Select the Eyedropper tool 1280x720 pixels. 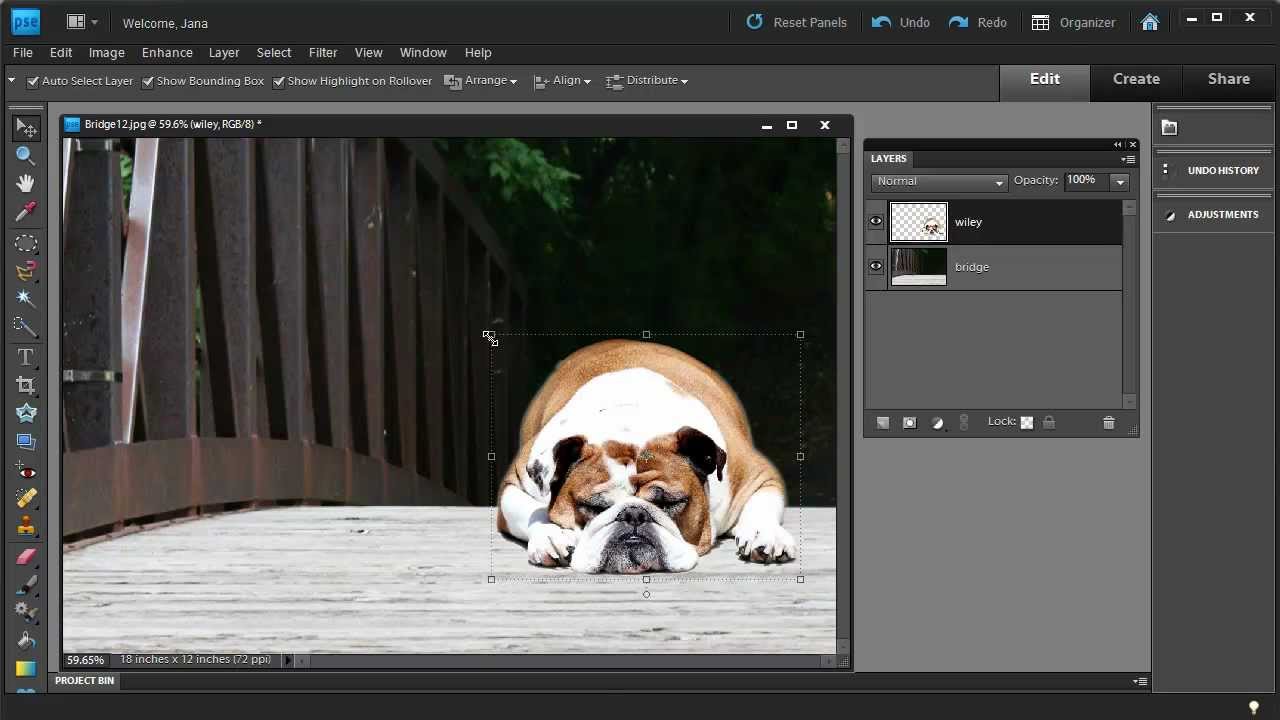click(x=26, y=211)
